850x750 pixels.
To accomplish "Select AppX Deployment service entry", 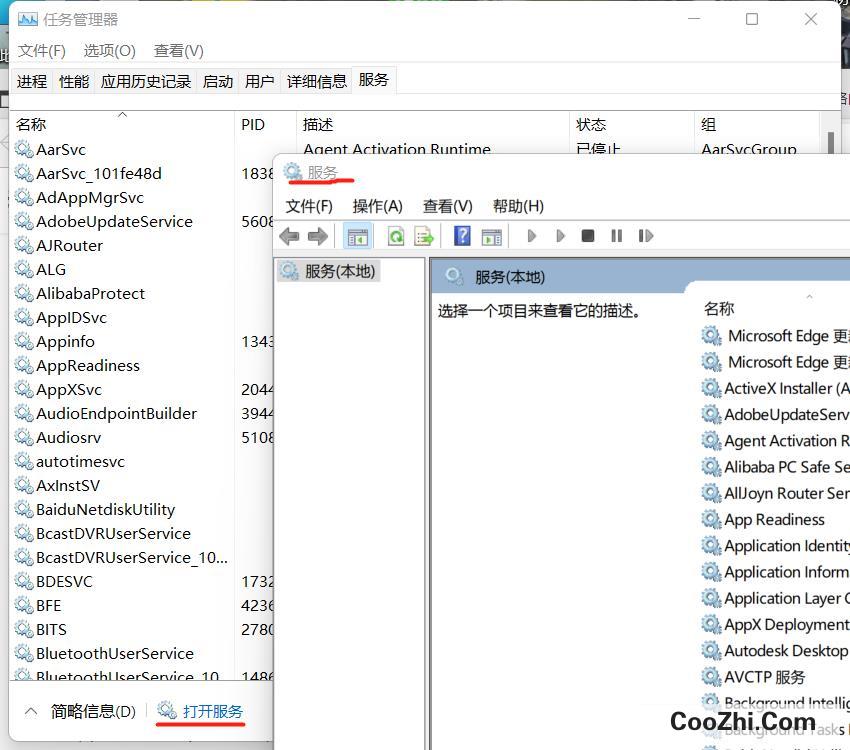I will click(x=787, y=624).
